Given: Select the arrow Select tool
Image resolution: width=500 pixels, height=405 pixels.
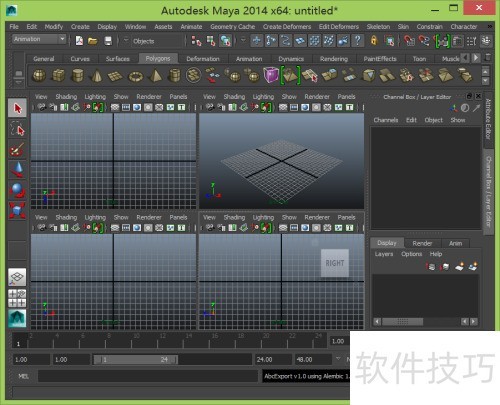Looking at the screenshot, I should click(x=17, y=108).
